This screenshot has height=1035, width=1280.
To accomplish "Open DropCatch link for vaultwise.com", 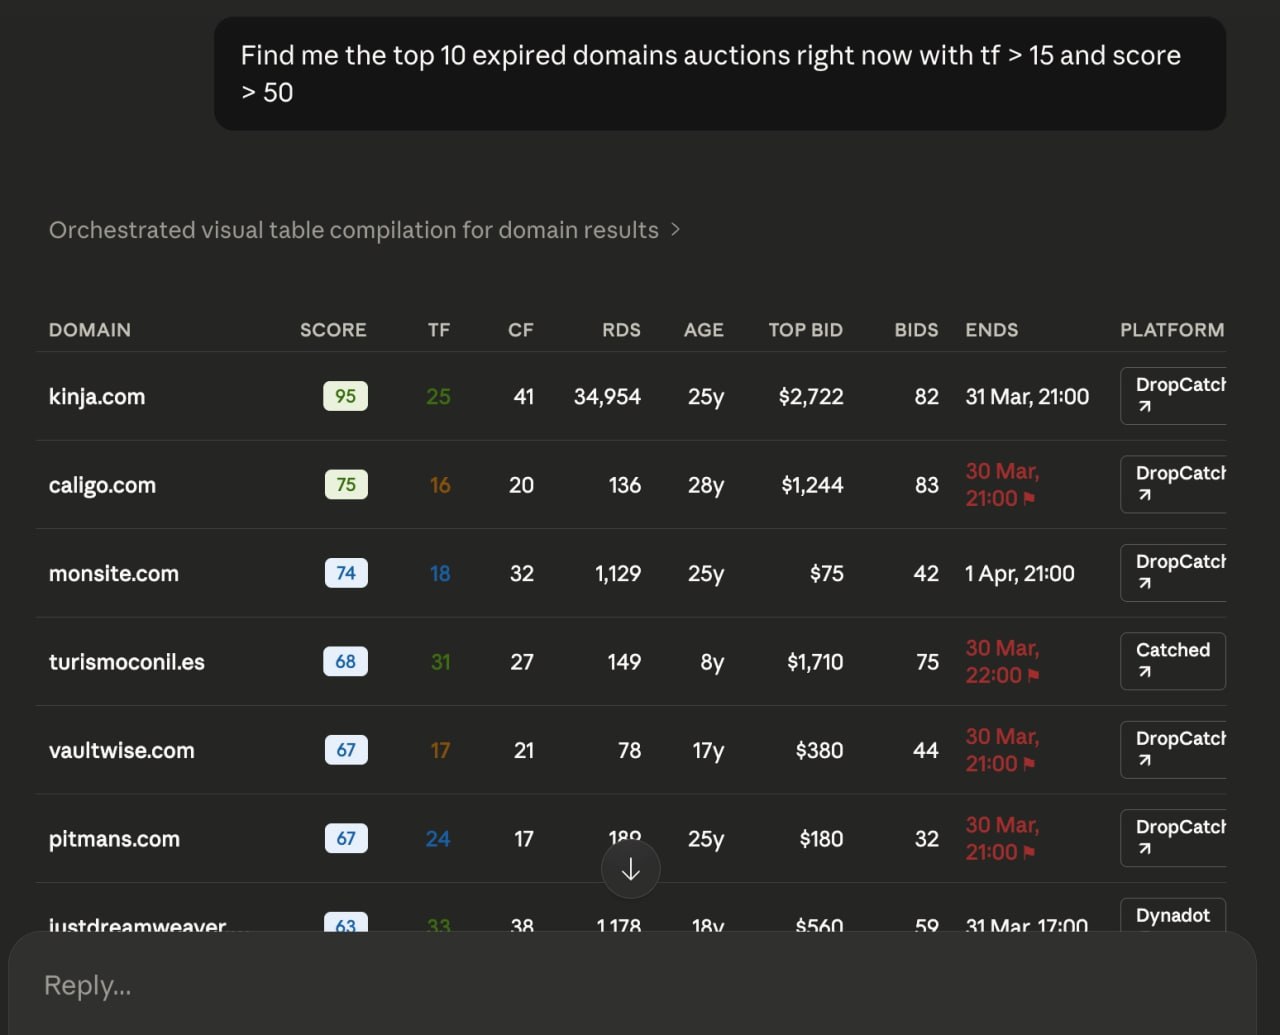I will (1174, 750).
